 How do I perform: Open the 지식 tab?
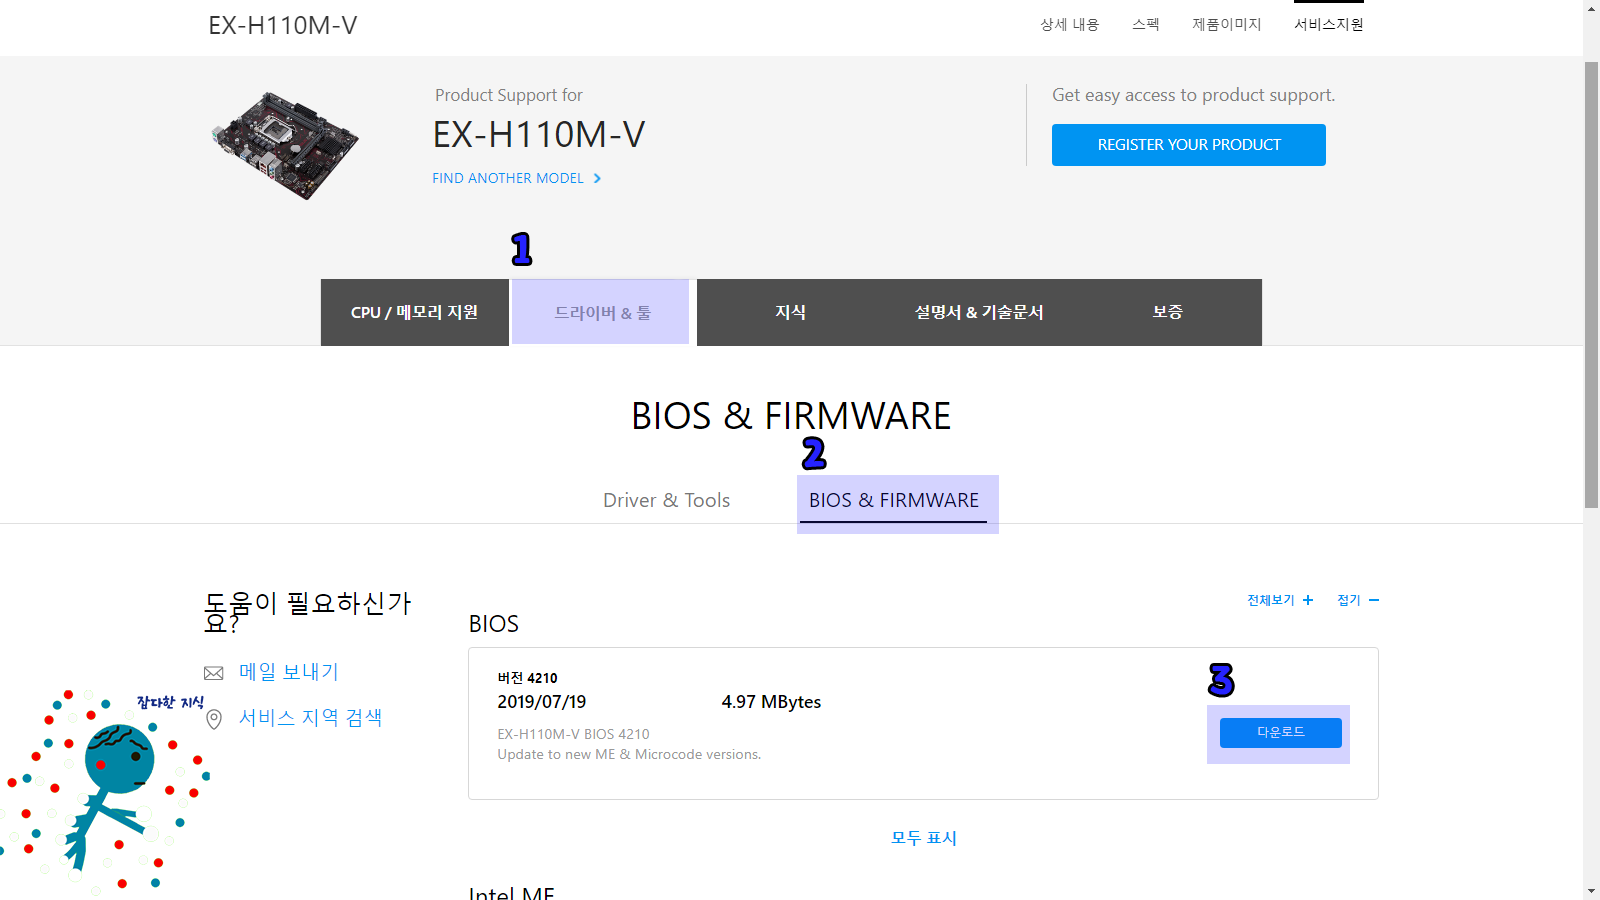point(790,312)
